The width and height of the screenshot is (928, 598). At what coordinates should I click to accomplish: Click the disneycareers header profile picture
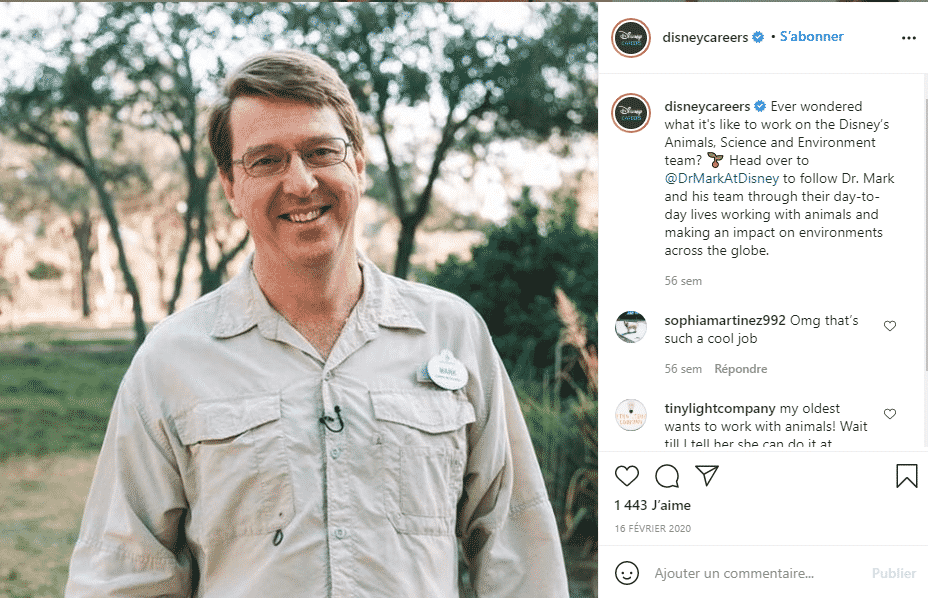(631, 38)
